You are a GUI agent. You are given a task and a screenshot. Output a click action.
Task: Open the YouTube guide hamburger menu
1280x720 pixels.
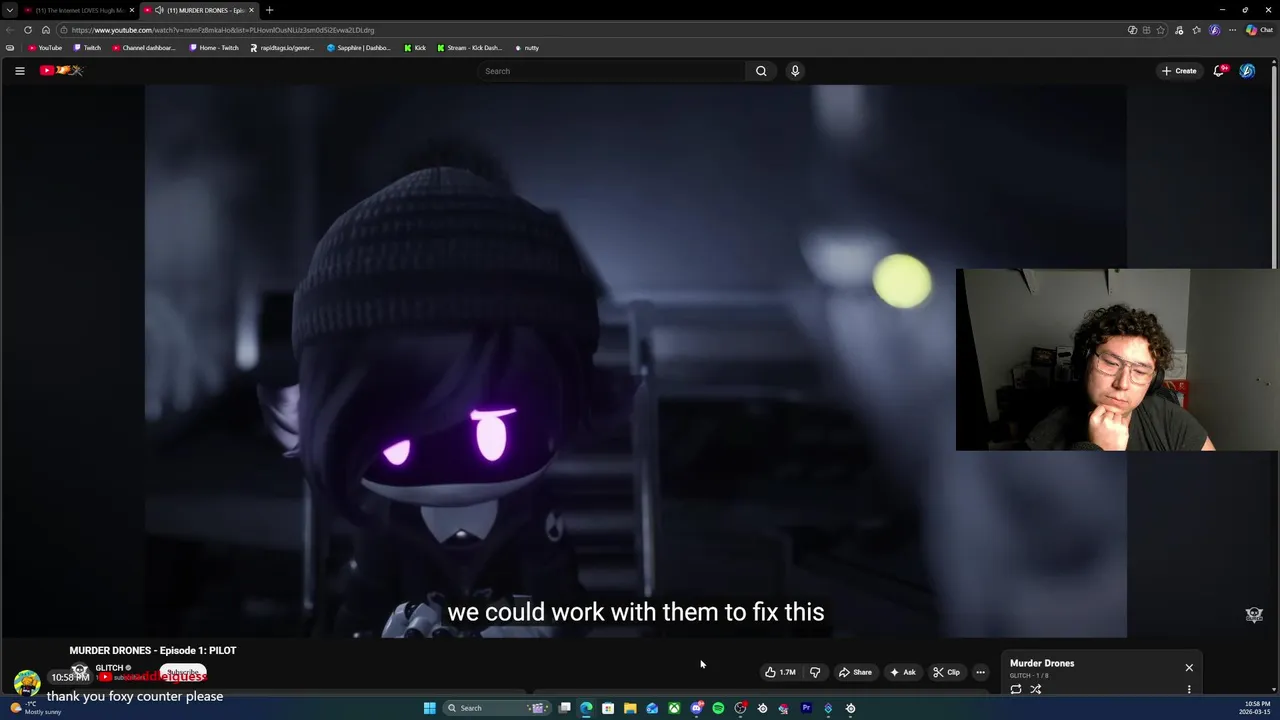19,71
